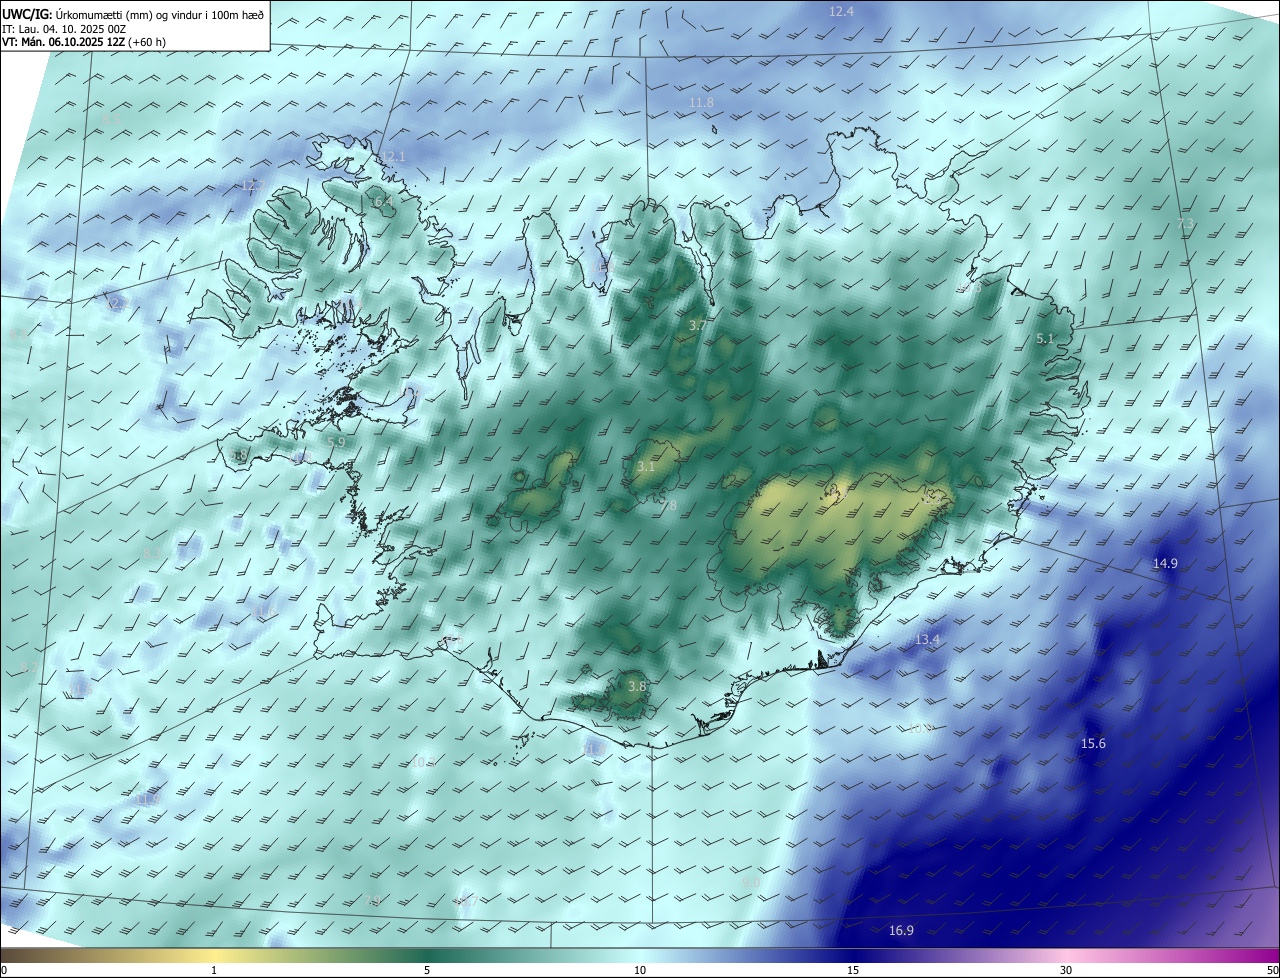The image size is (1280, 978).
Task: Click the 10 tick on the color scale
Action: [640, 970]
